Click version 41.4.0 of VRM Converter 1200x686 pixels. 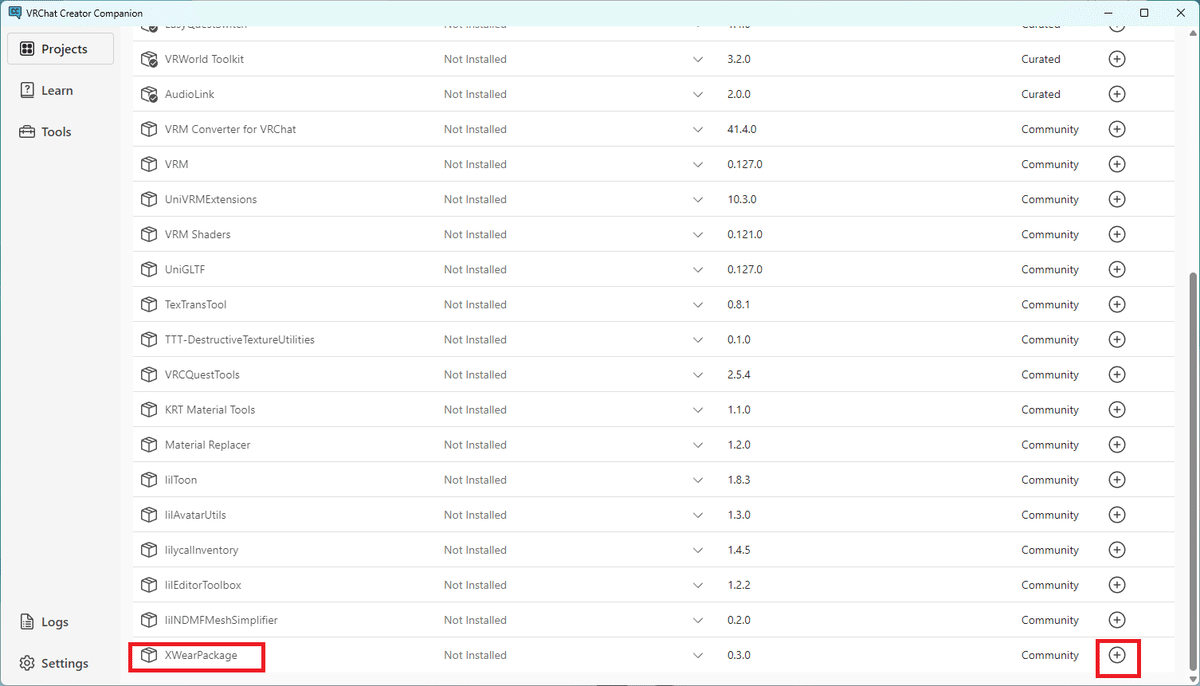click(x=743, y=129)
